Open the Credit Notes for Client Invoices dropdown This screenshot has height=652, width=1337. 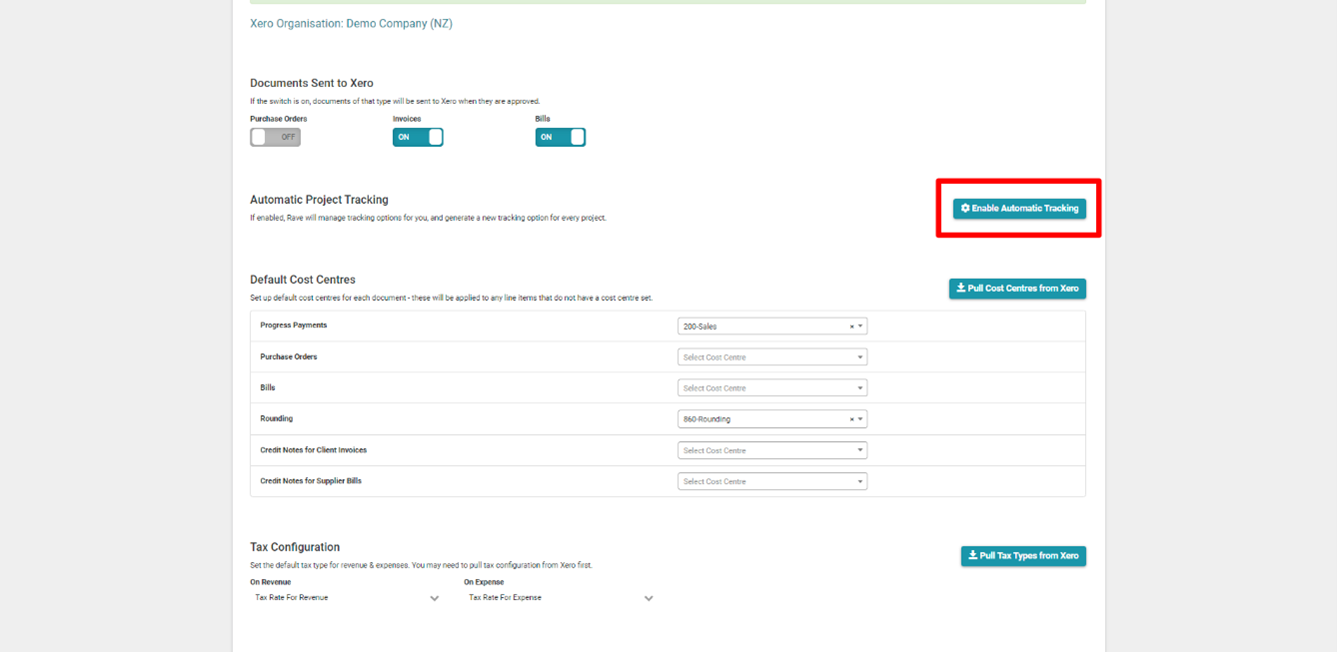pyautogui.click(x=772, y=450)
